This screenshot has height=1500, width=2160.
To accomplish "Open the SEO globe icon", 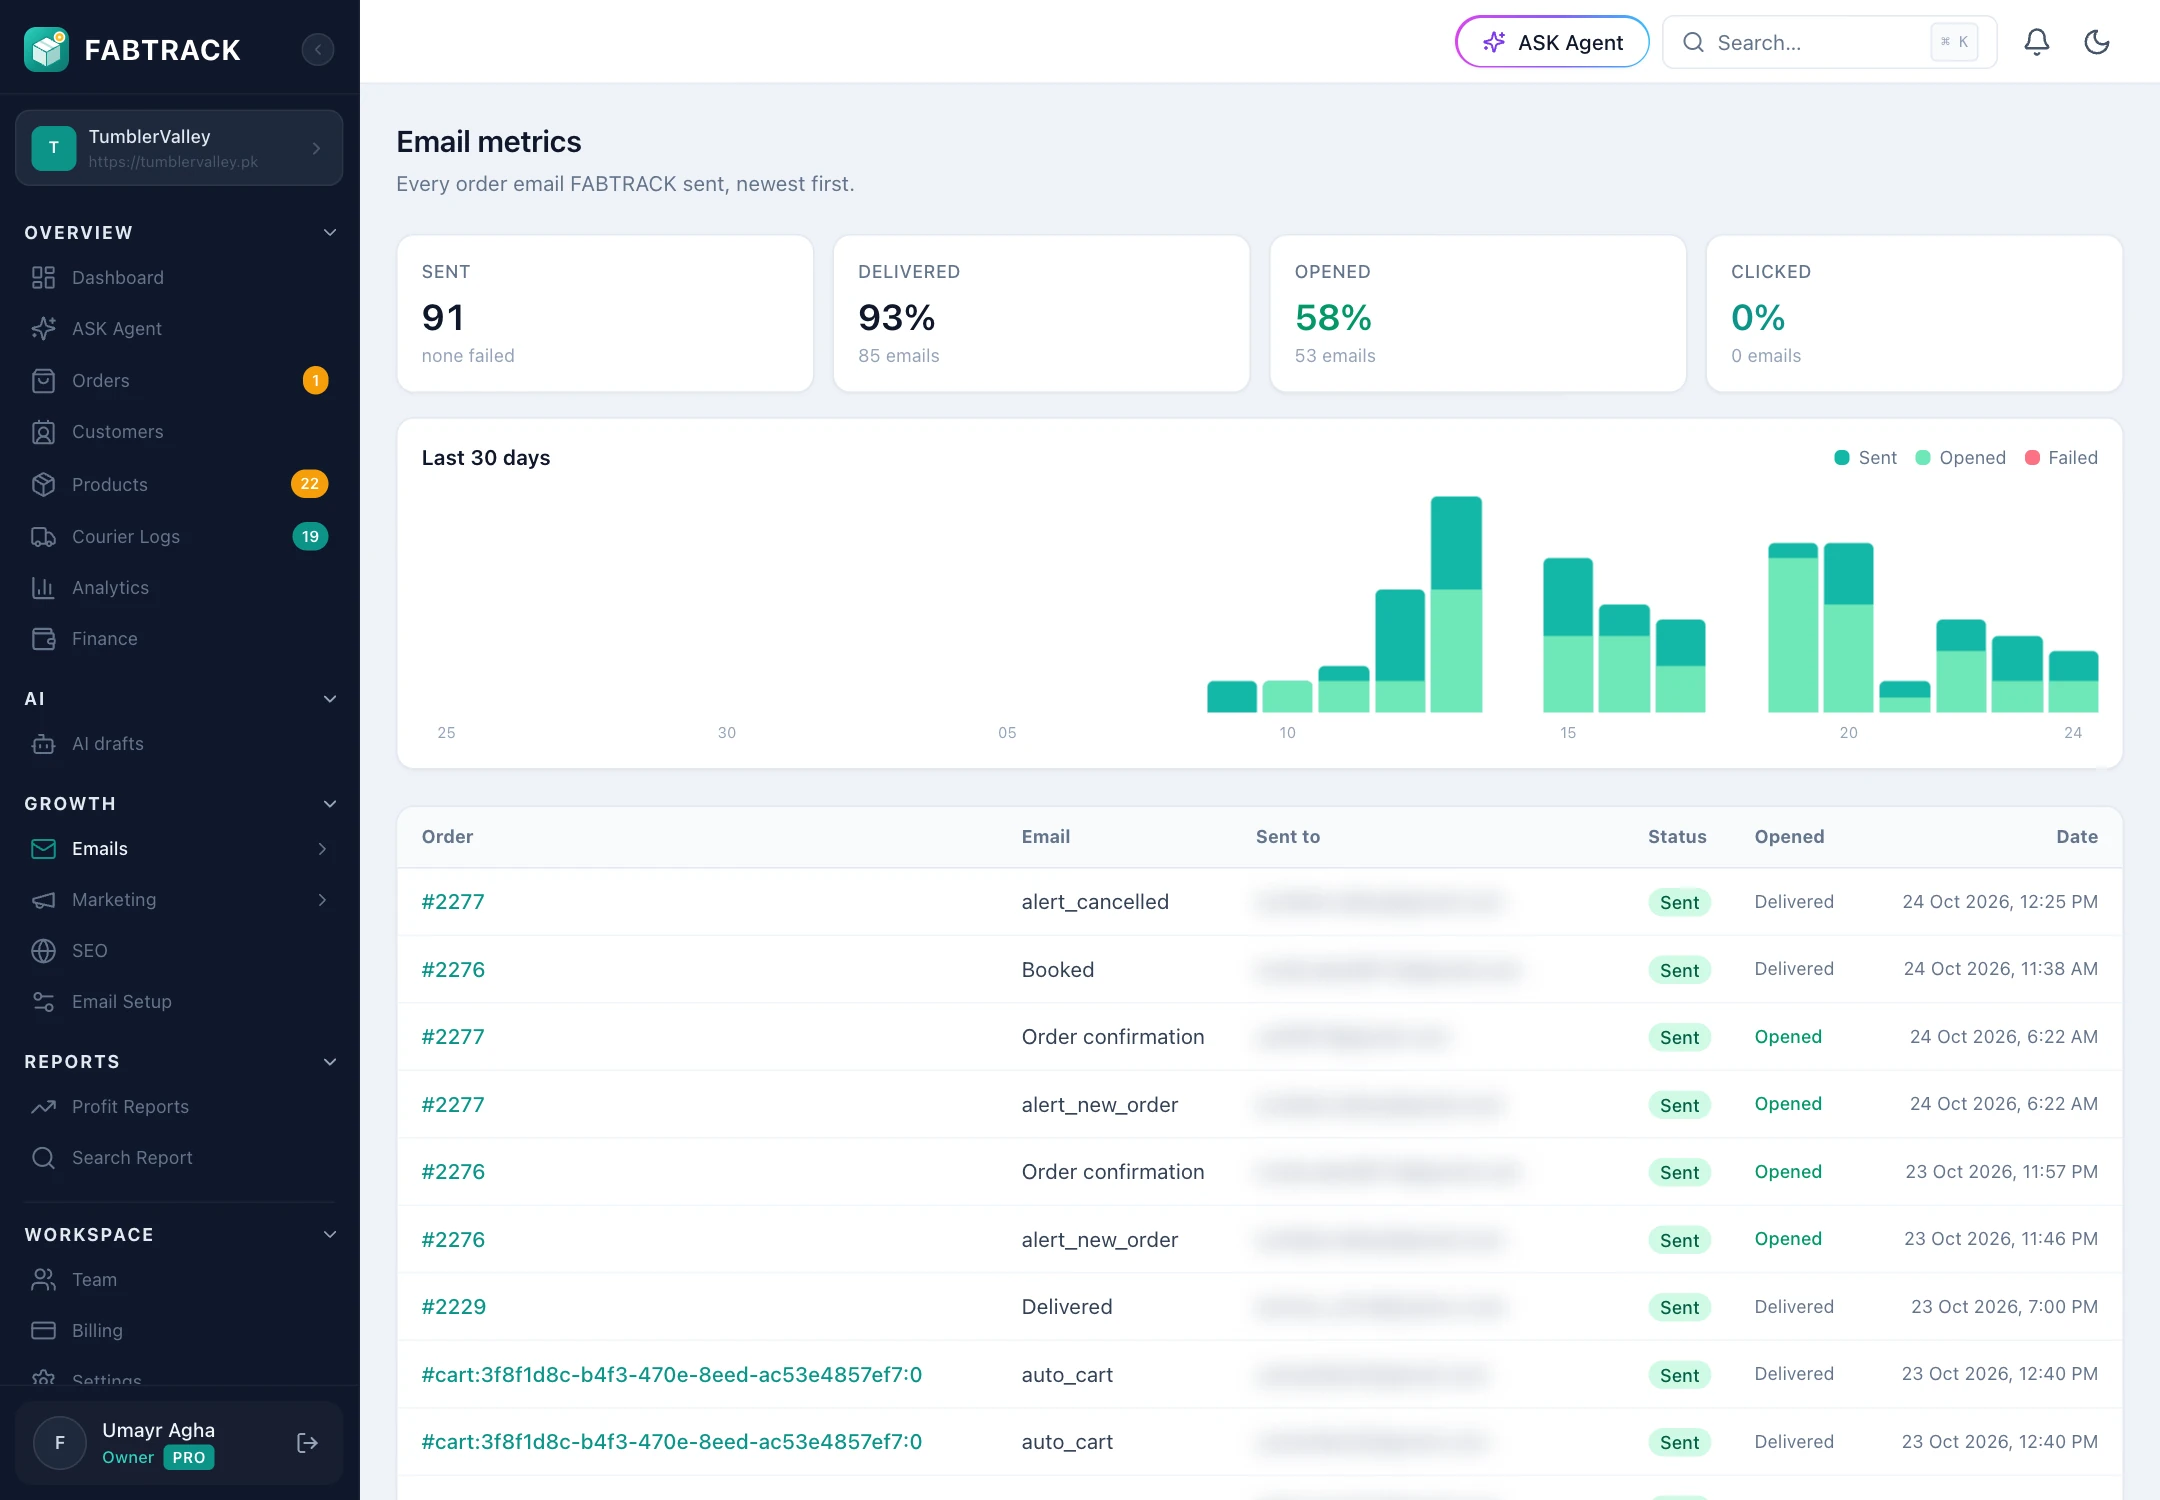I will coord(43,950).
